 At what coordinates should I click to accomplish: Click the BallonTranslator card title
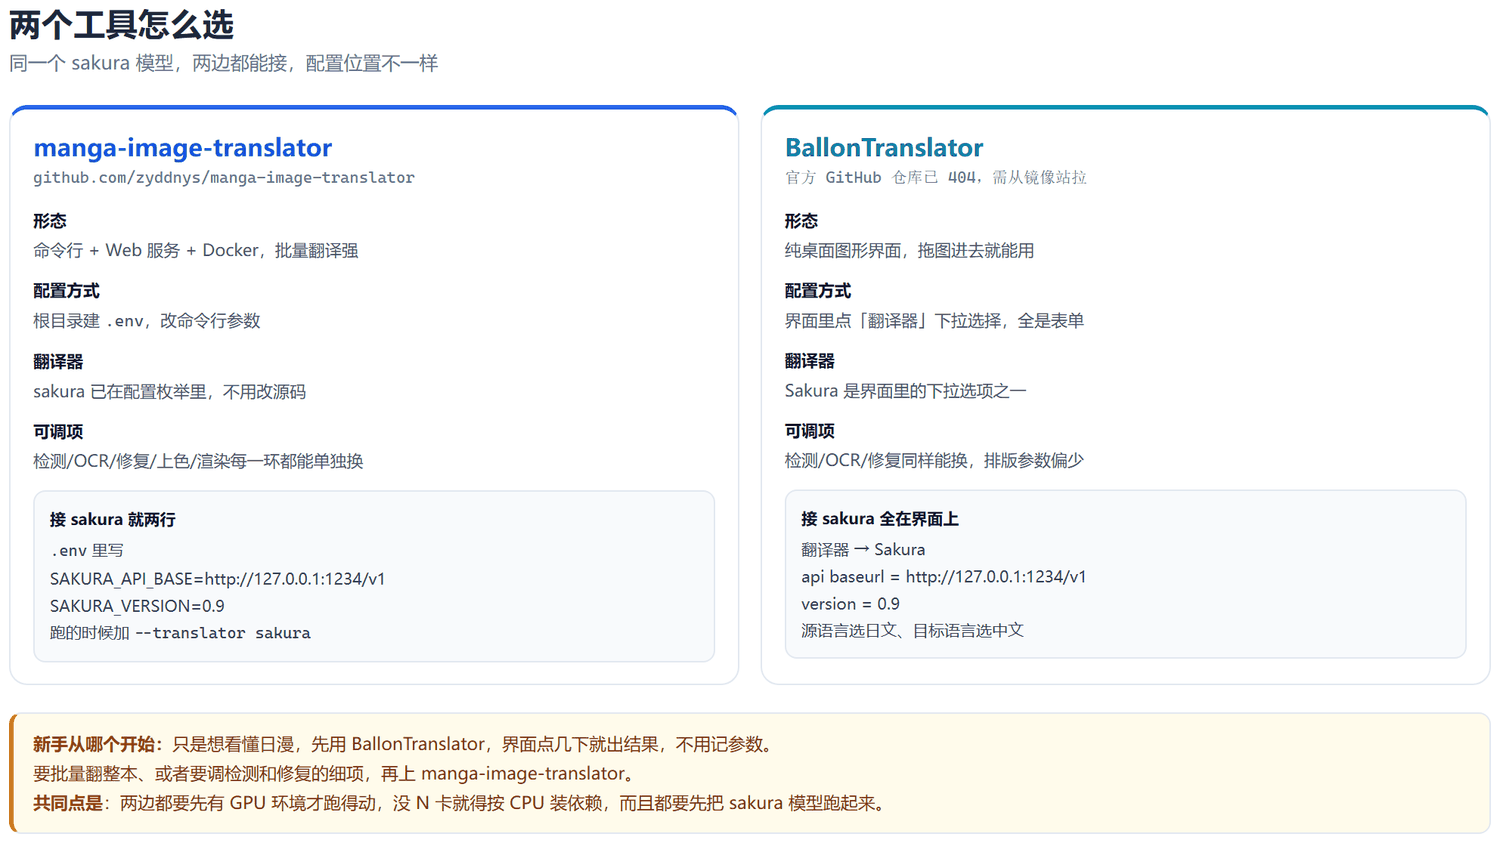point(884,148)
